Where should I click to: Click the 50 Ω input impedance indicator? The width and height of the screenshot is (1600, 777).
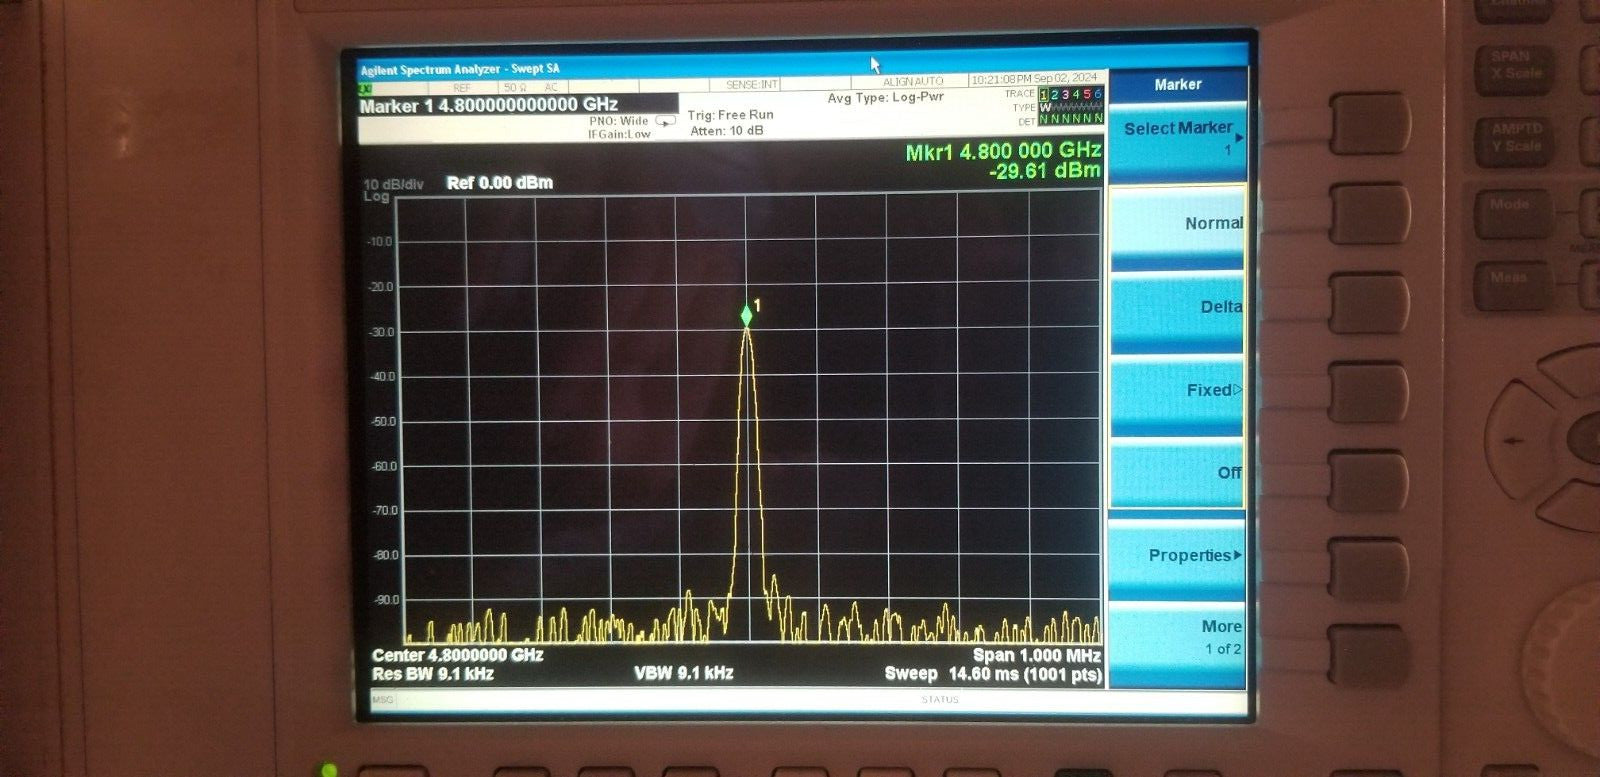515,88
